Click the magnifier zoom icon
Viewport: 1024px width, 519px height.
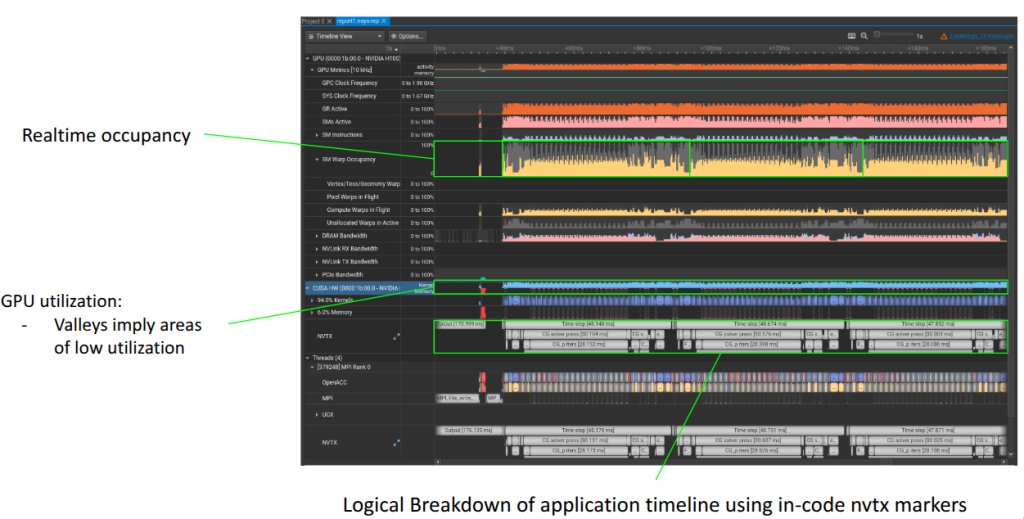(x=864, y=36)
